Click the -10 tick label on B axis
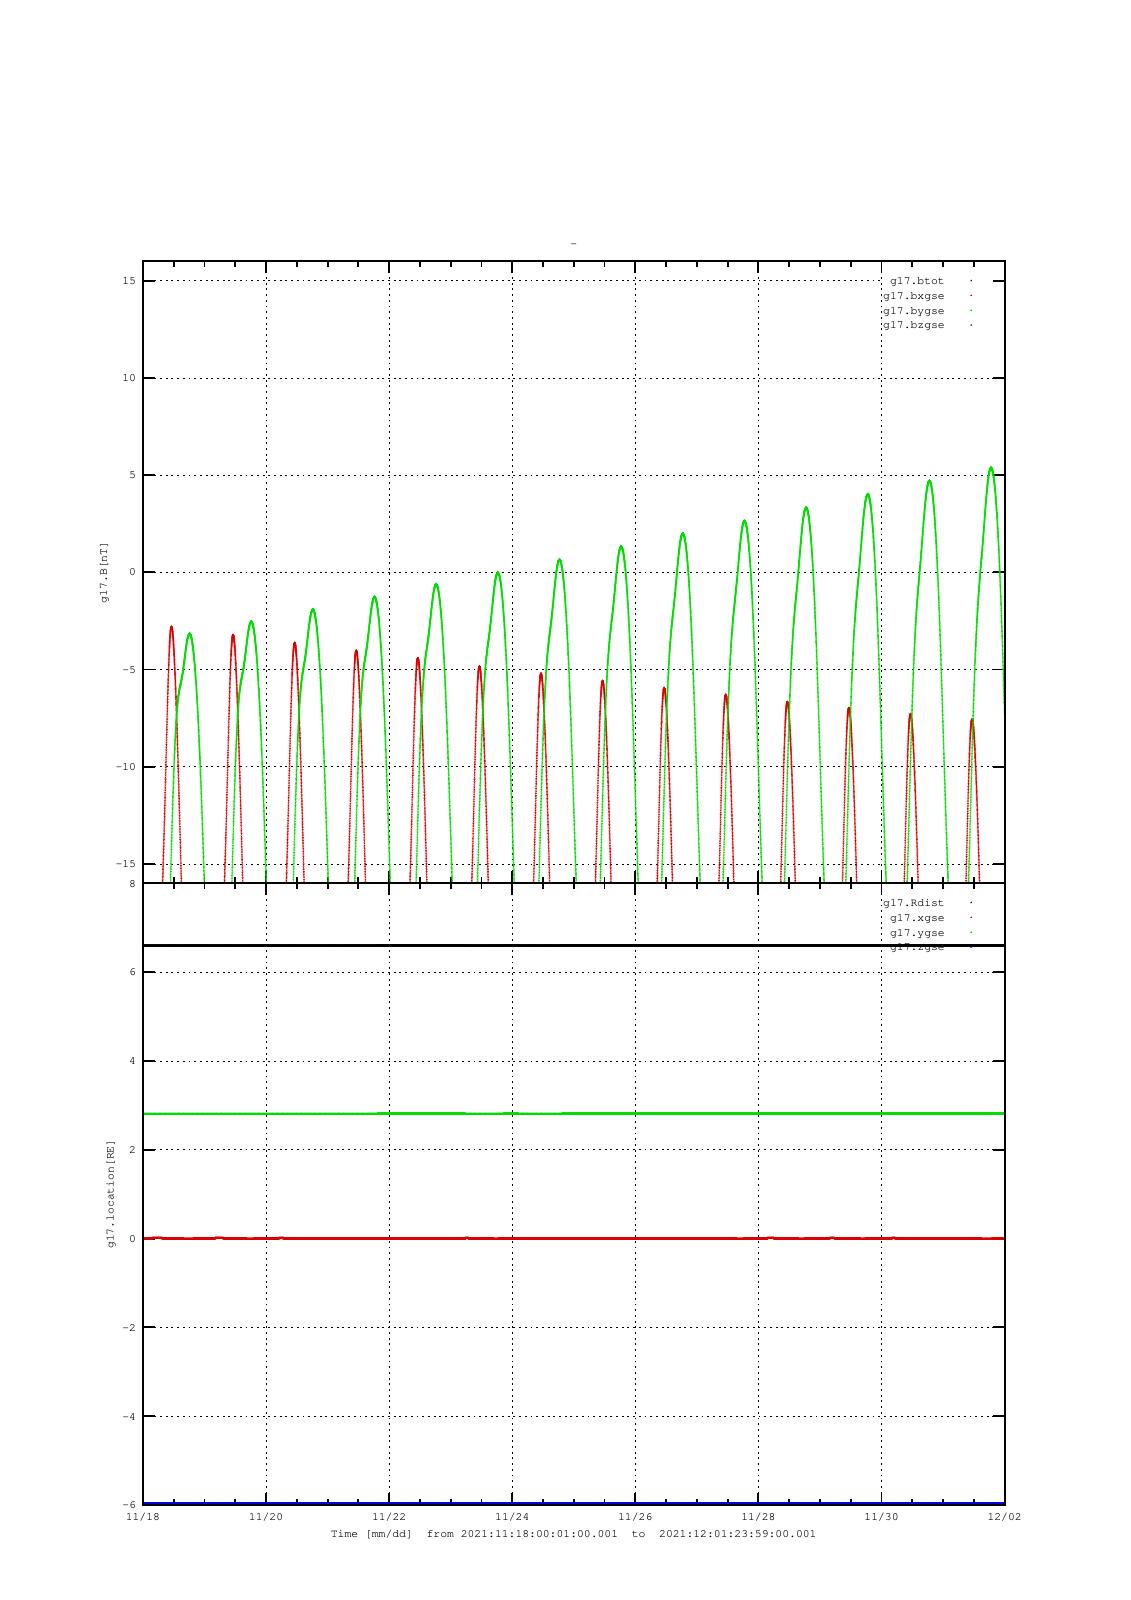Image resolution: width=1131 pixels, height=1600 pixels. tap(126, 767)
